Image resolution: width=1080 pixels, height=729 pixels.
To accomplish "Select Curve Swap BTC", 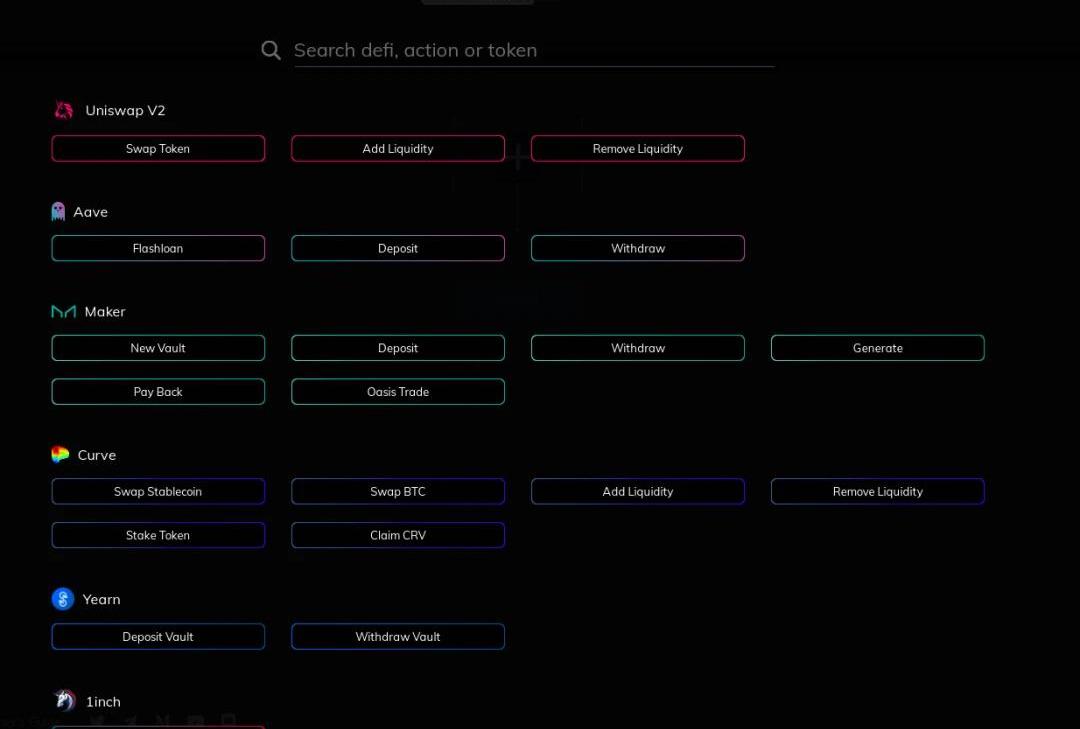I will pyautogui.click(x=397, y=491).
